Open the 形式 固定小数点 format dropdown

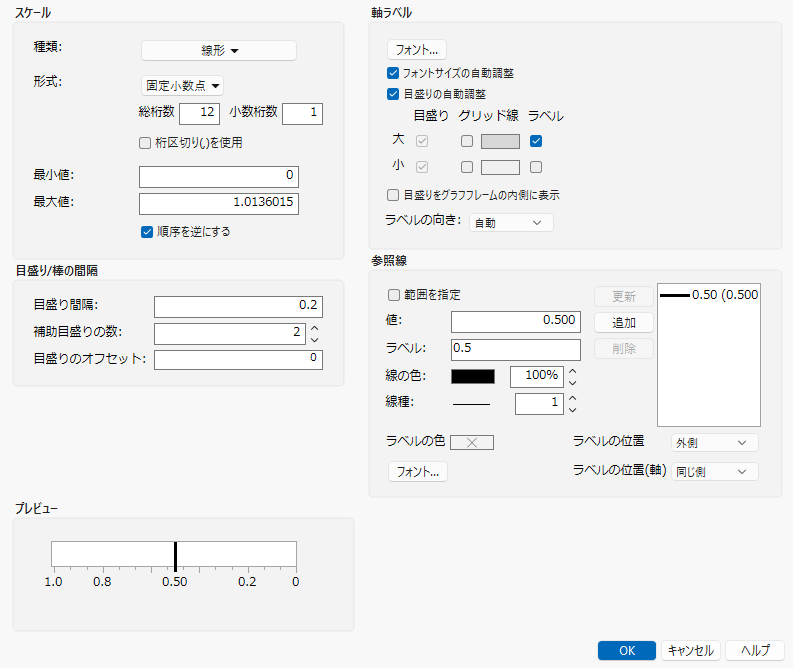[183, 85]
